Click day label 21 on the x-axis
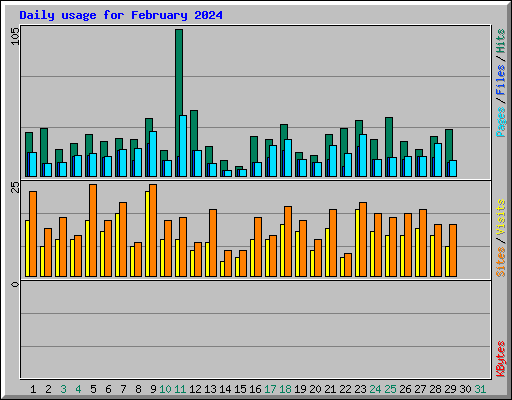The image size is (512, 400). [330, 389]
